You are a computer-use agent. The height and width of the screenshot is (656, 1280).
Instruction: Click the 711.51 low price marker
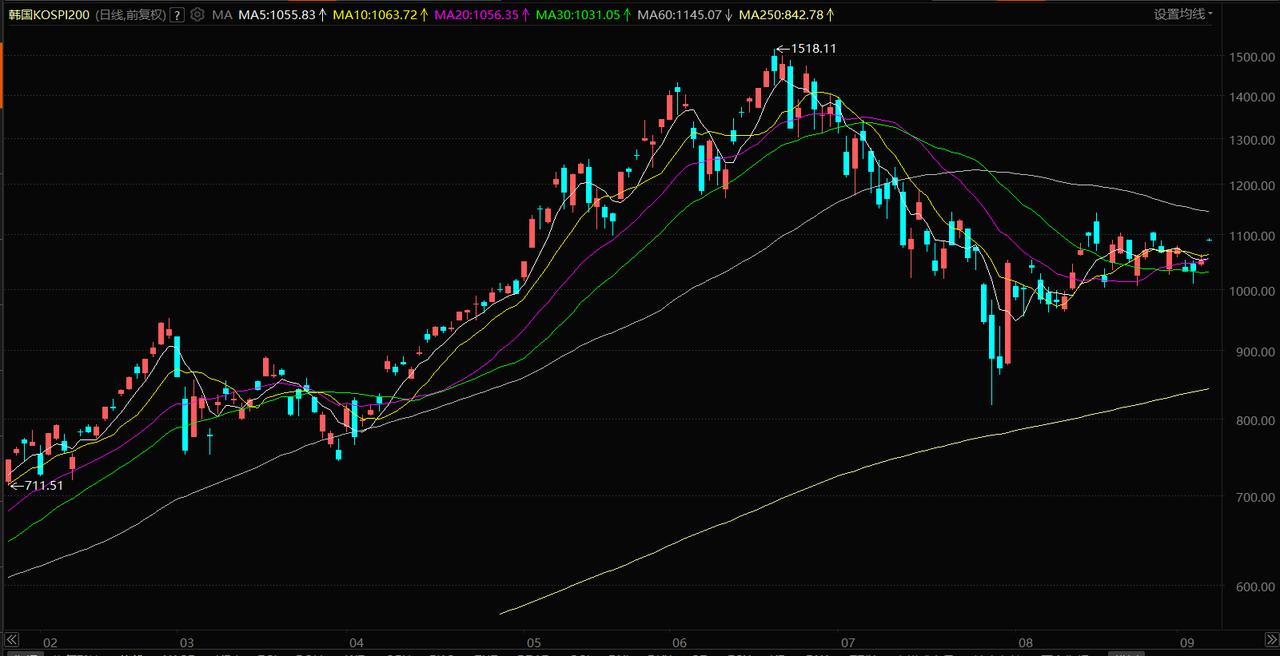click(x=37, y=486)
